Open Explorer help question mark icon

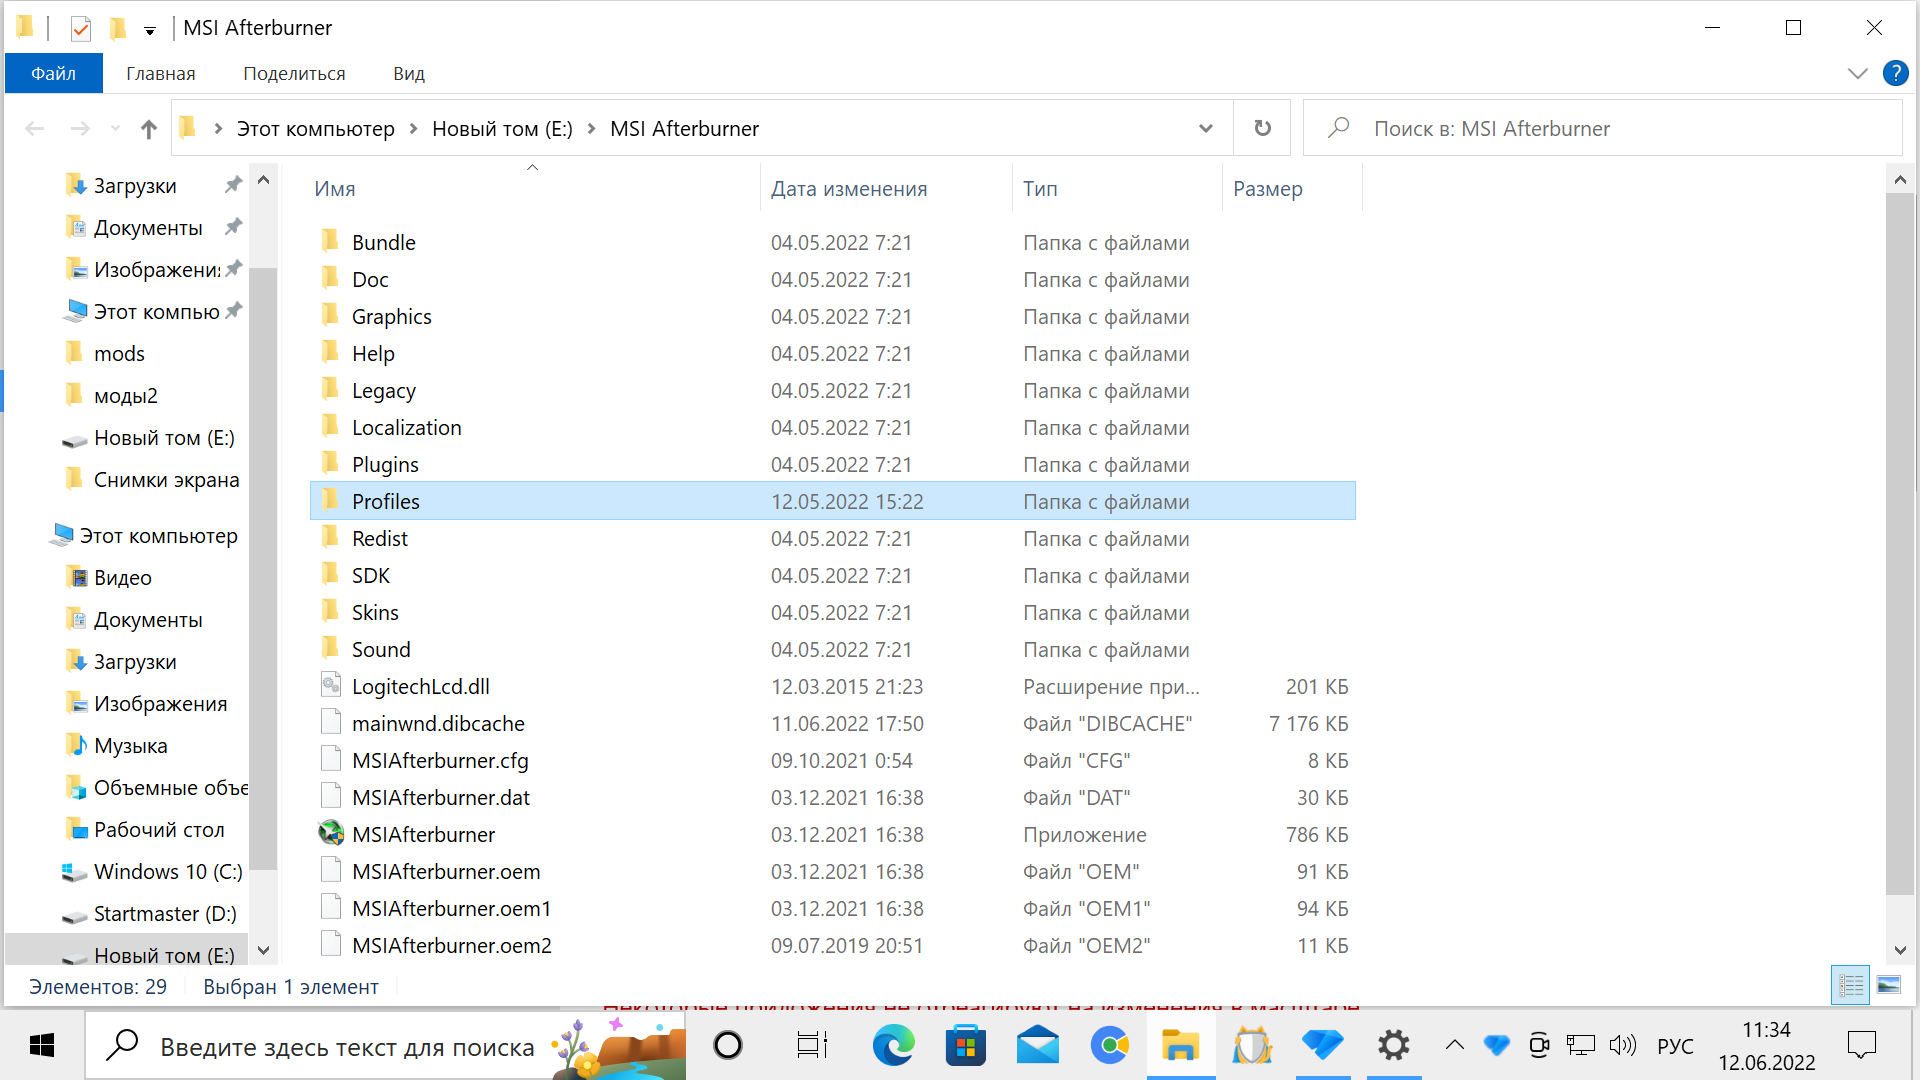(x=1895, y=73)
